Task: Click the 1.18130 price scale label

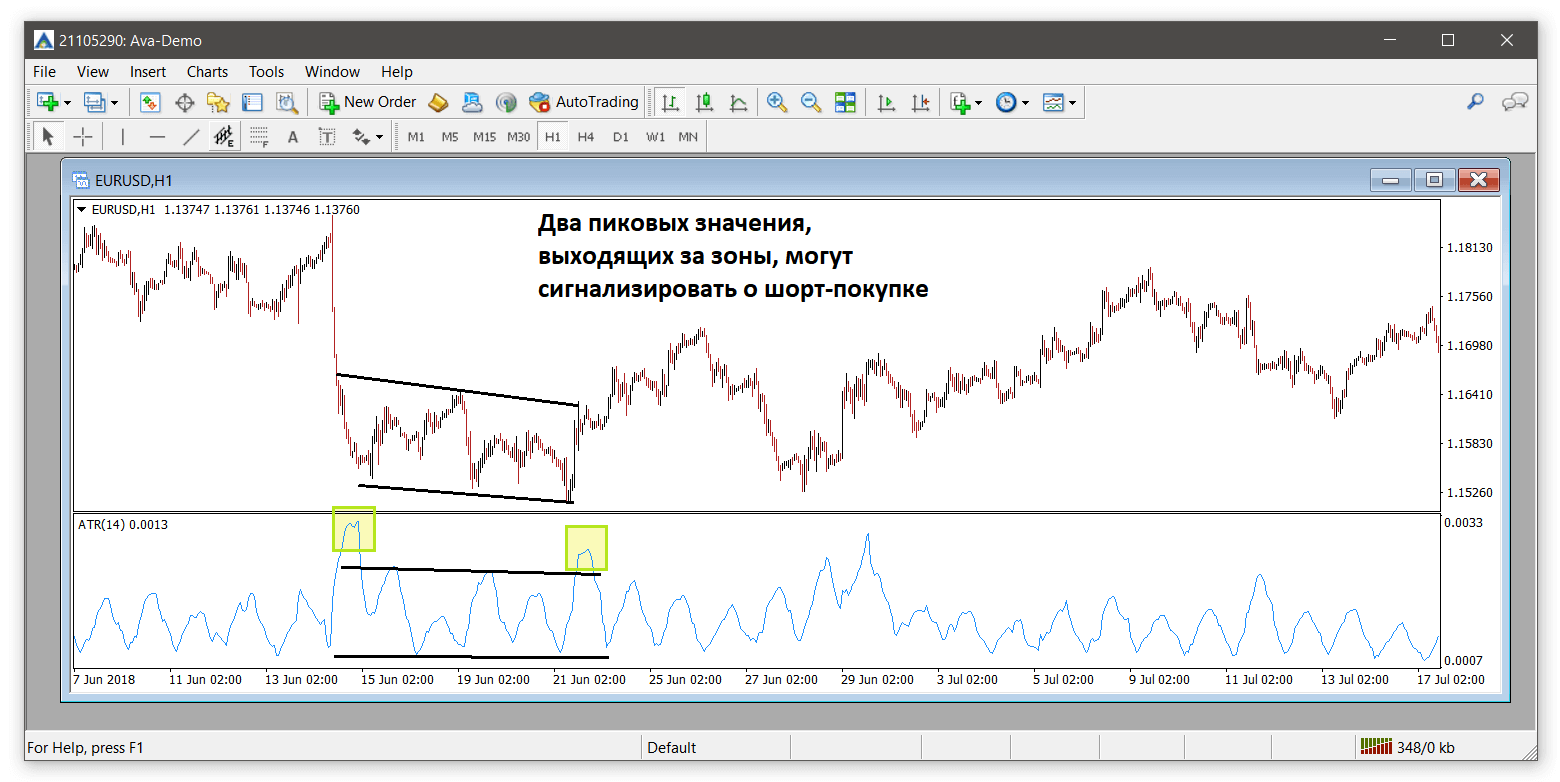Action: (1469, 247)
